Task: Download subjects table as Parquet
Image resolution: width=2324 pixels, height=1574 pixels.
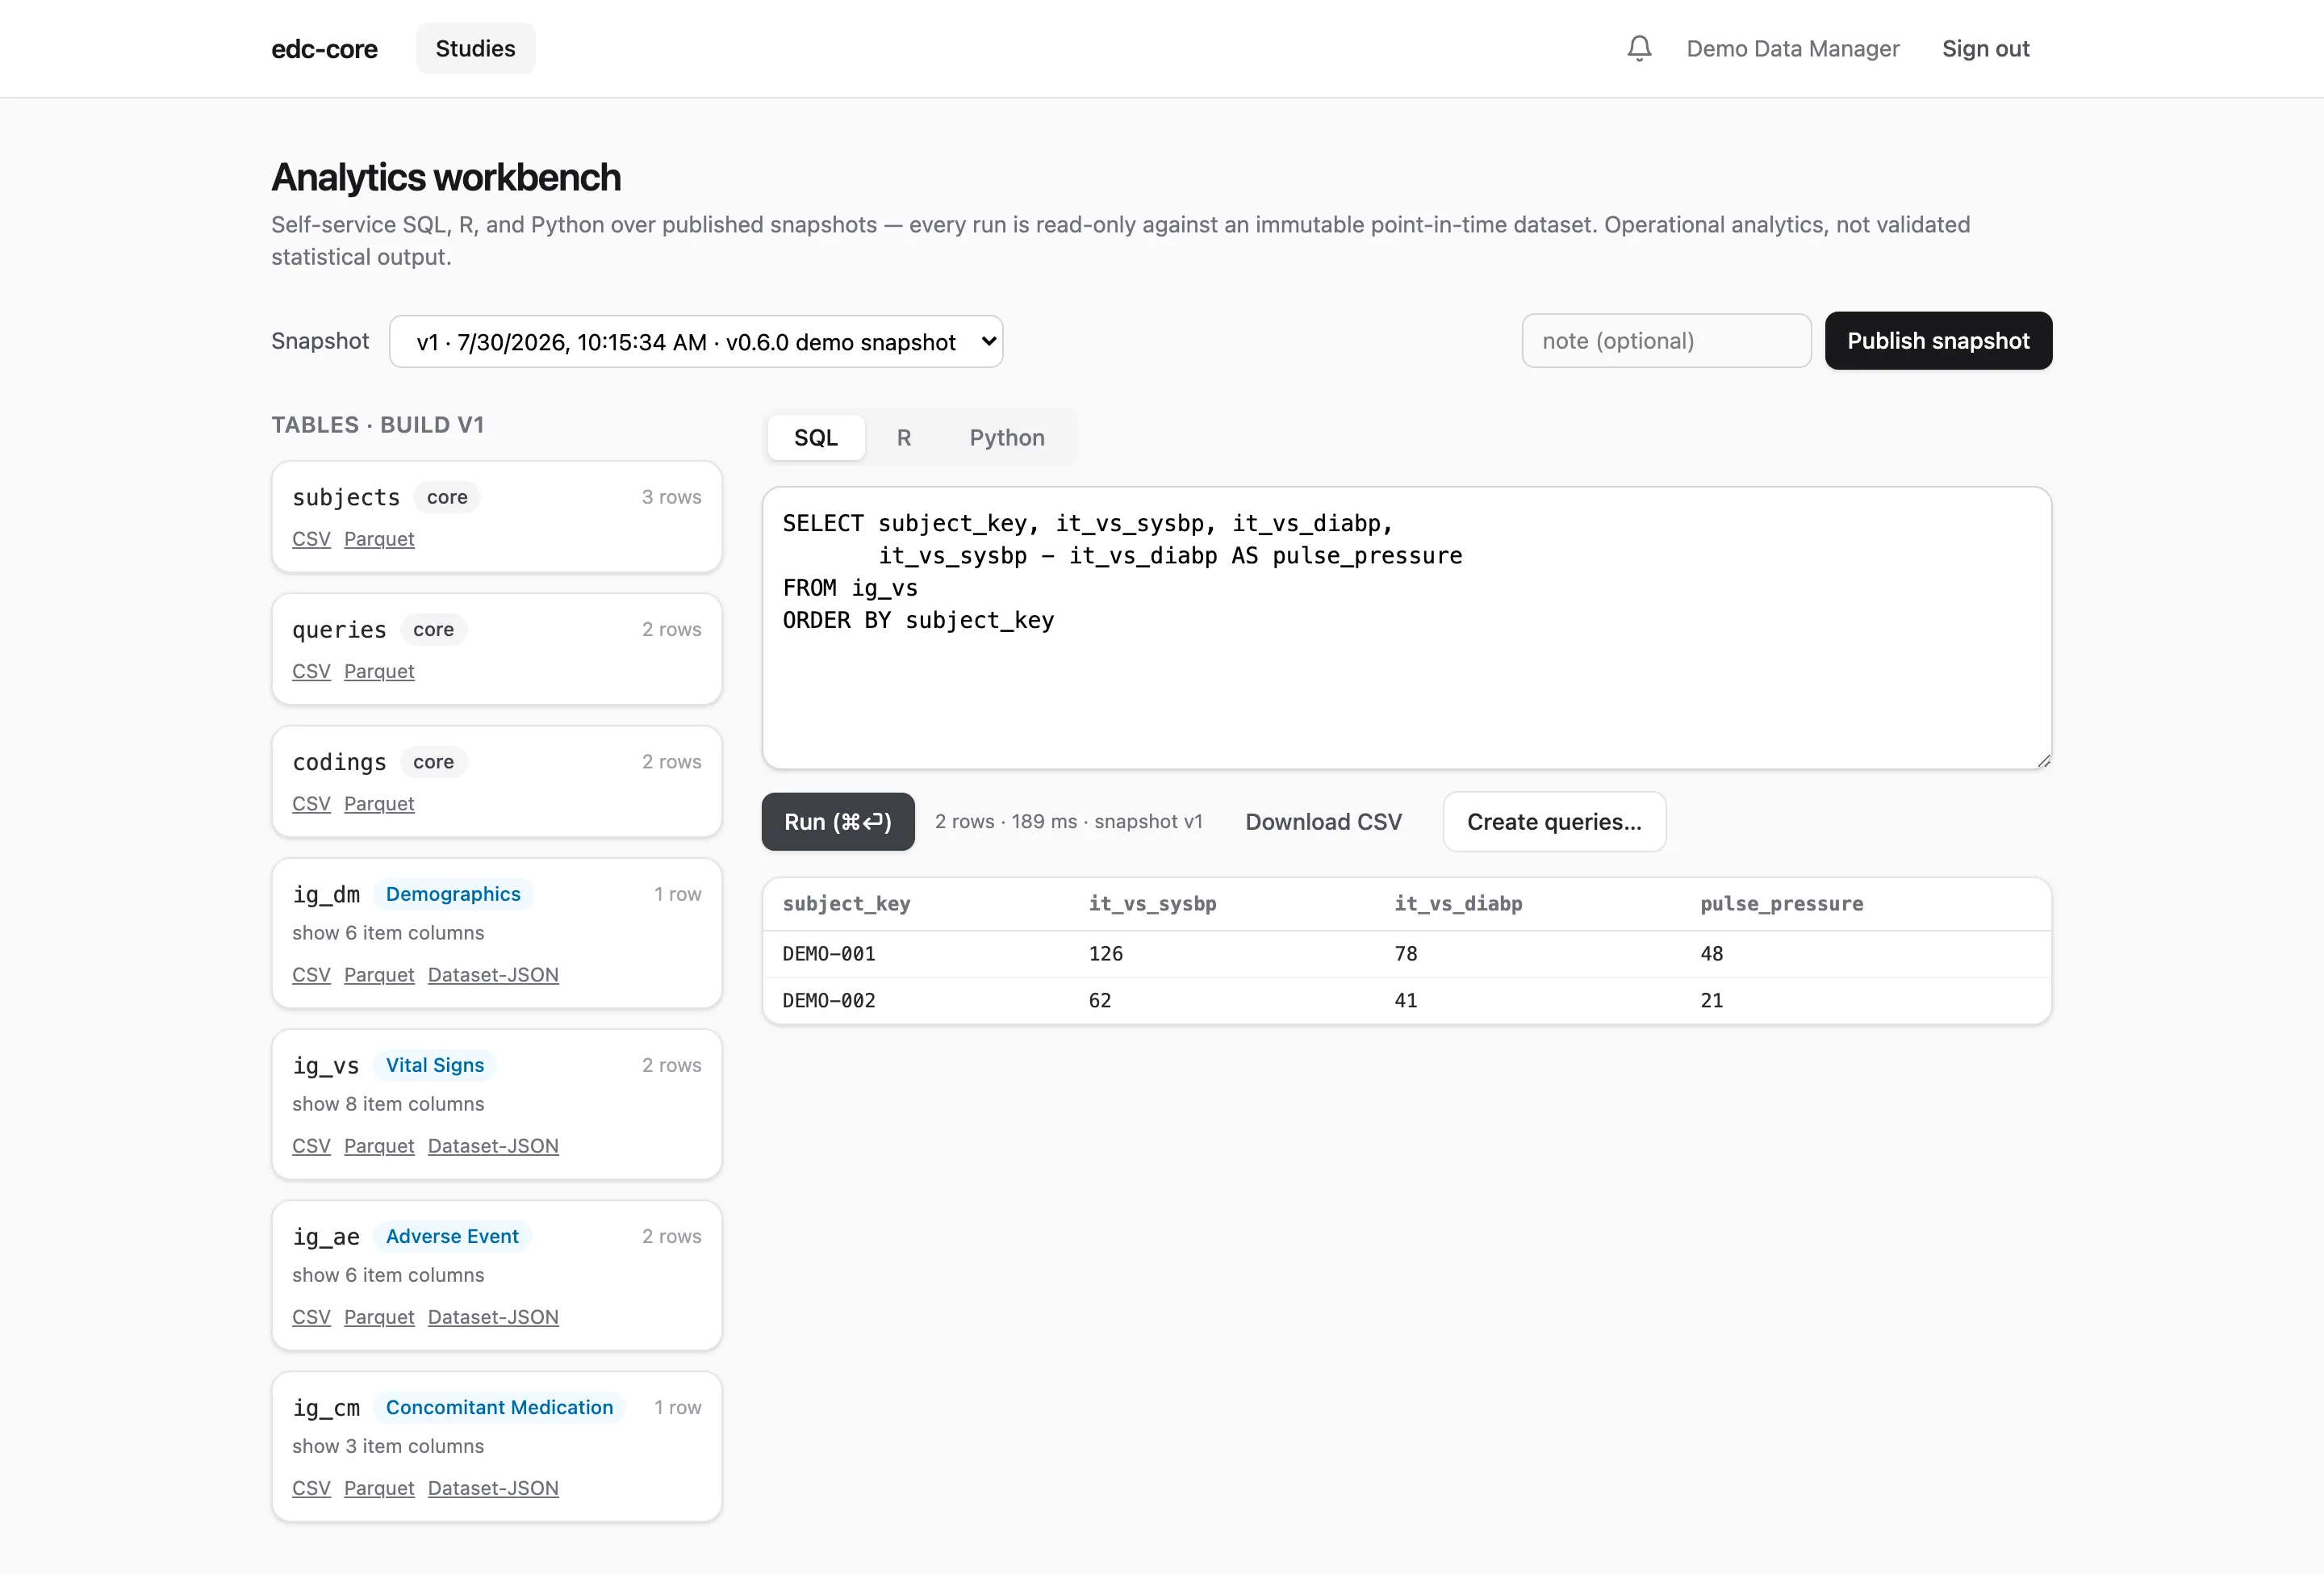Action: click(x=379, y=539)
